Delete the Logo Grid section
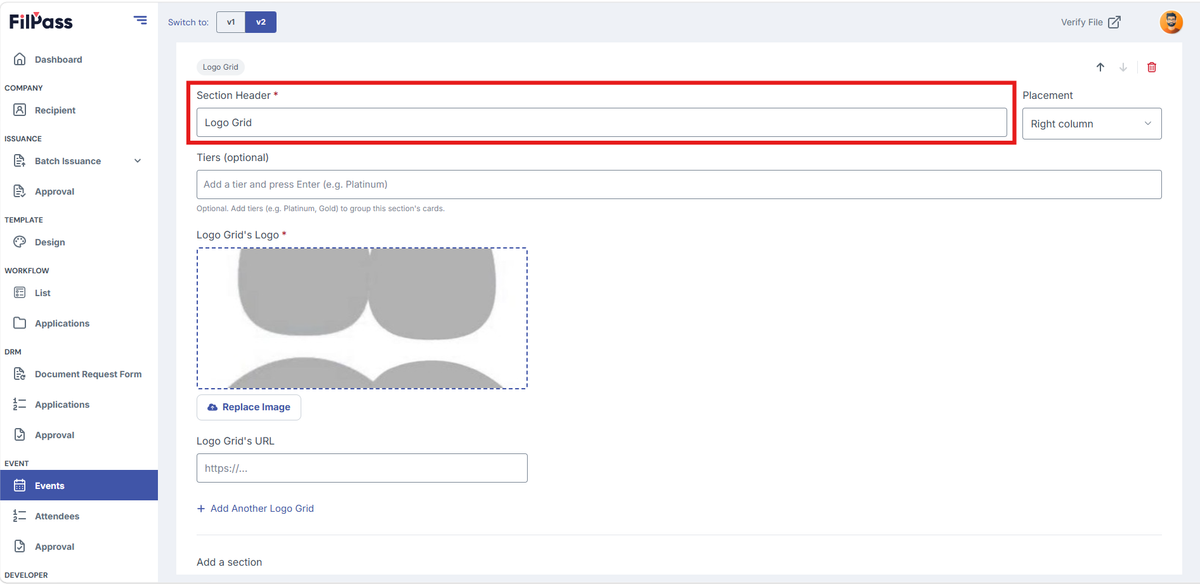 (x=1152, y=67)
